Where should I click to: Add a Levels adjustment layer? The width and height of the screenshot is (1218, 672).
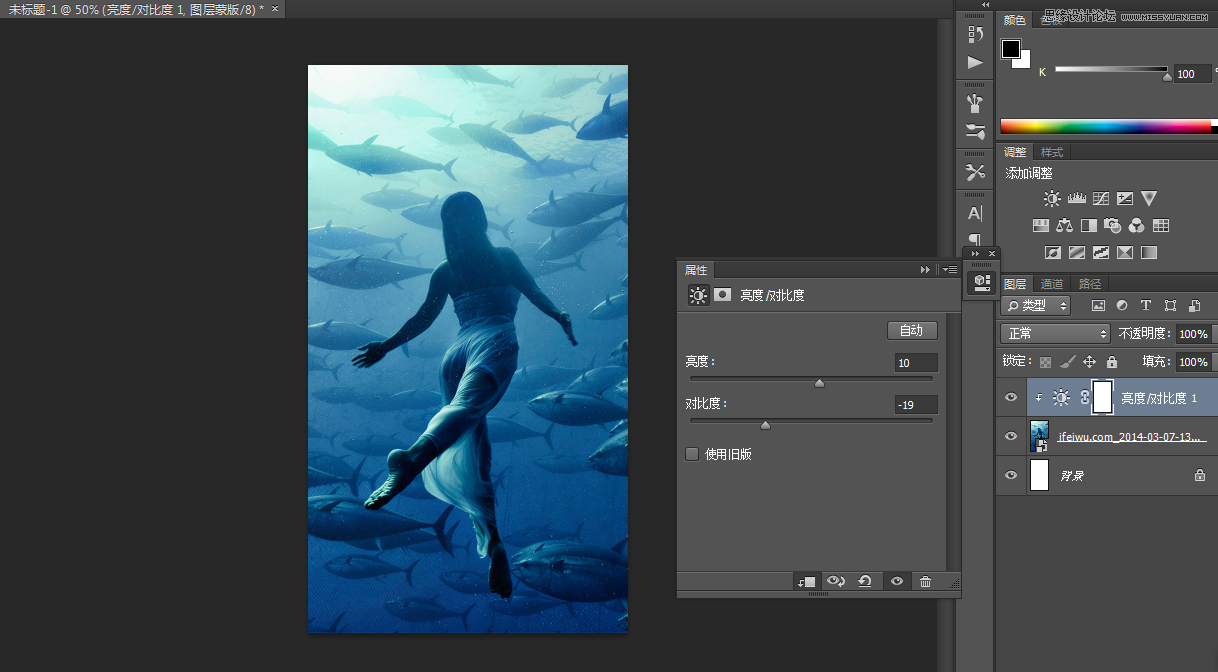[x=1077, y=199]
